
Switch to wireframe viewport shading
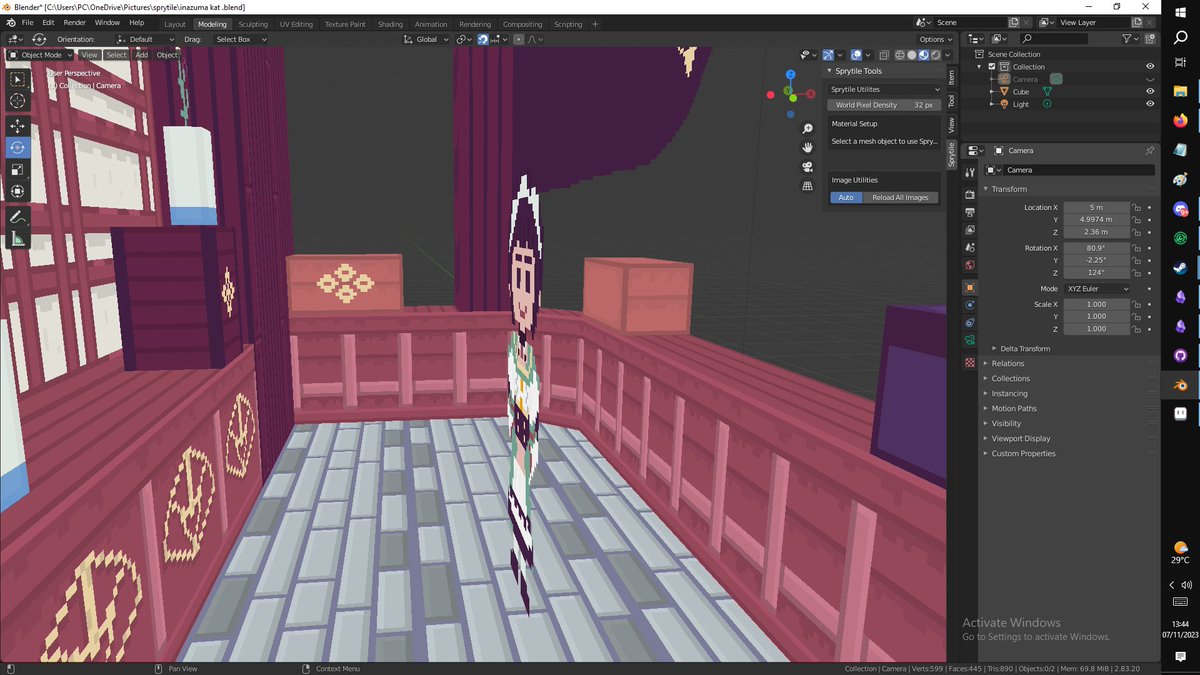(899, 55)
